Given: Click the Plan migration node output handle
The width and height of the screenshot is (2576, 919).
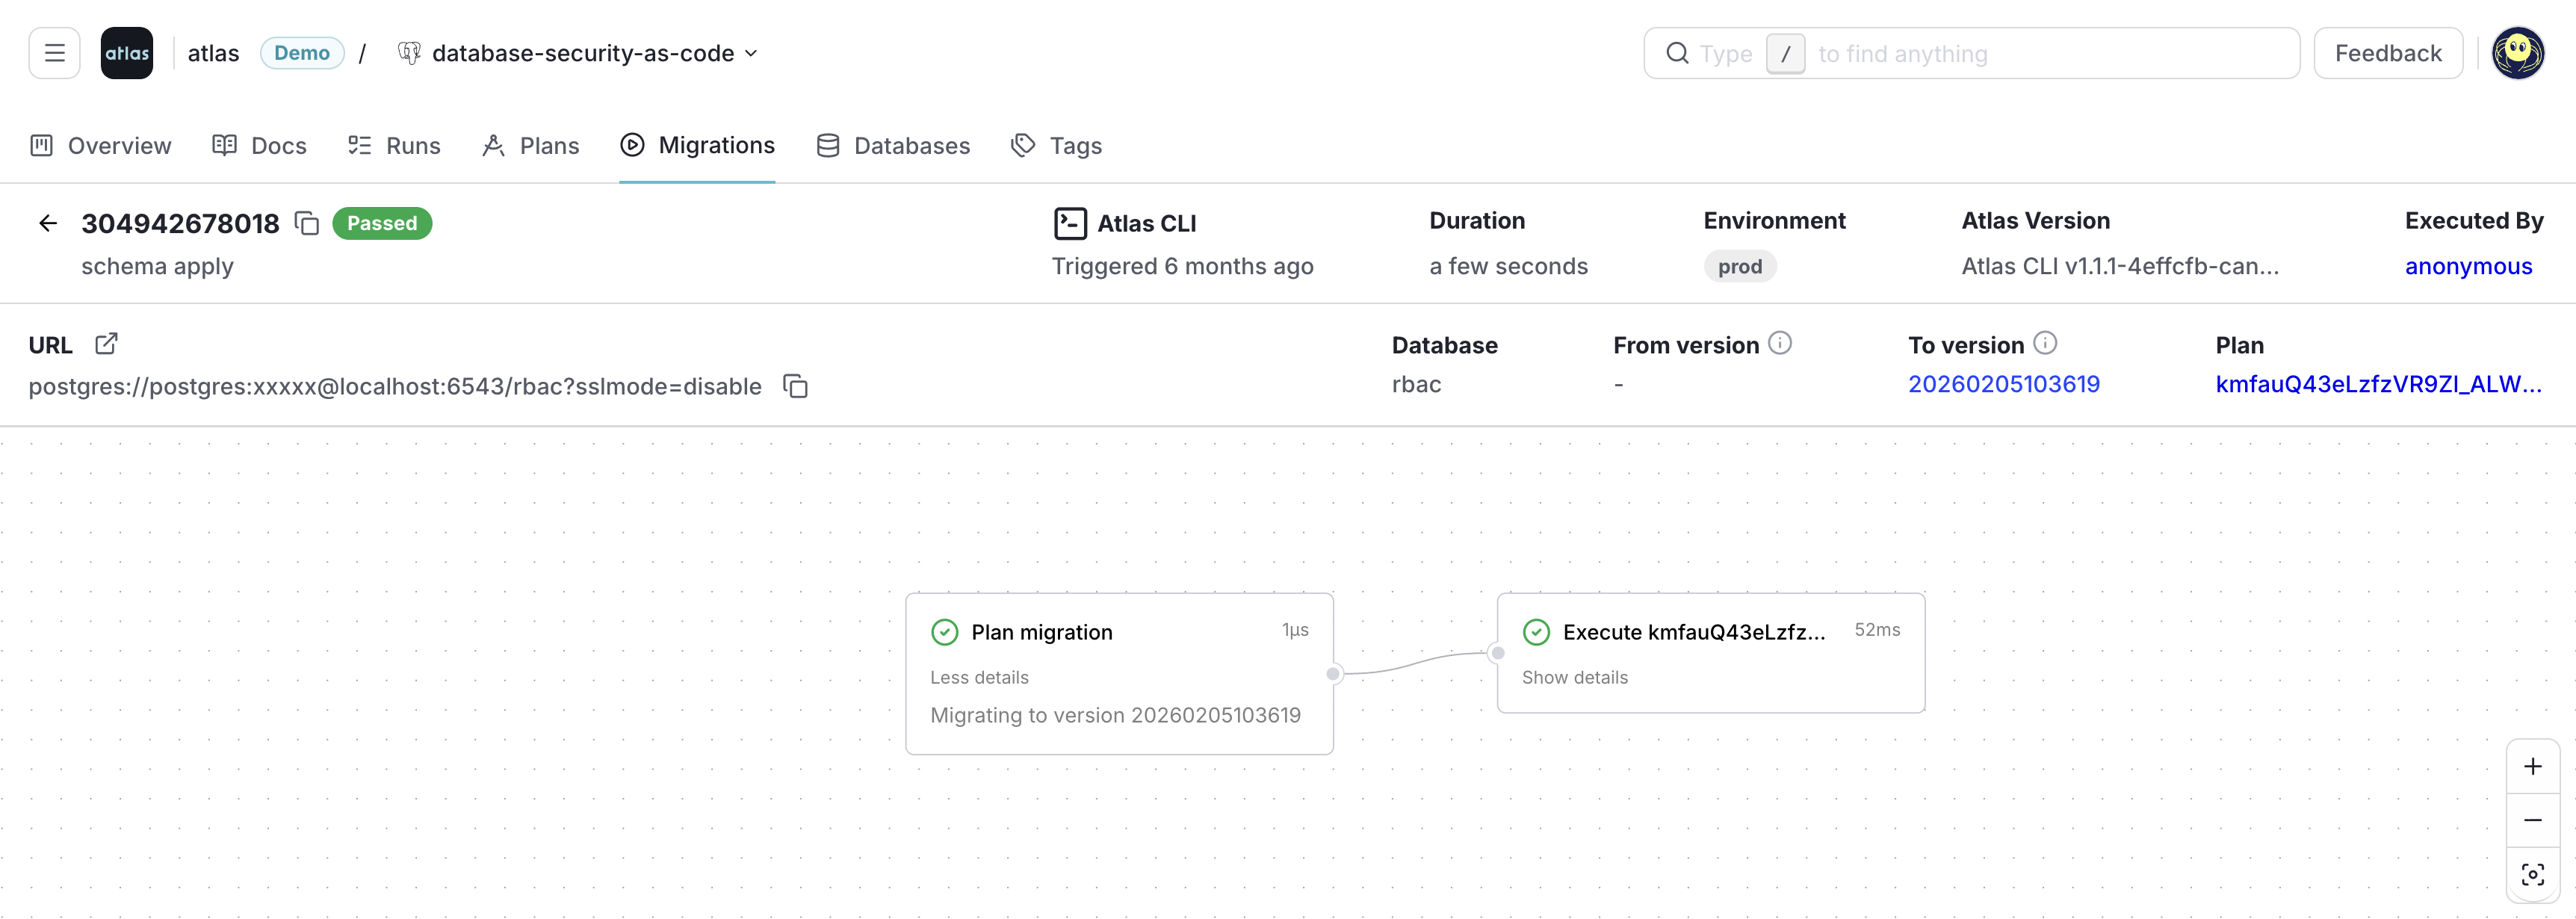Looking at the screenshot, I should point(1333,674).
